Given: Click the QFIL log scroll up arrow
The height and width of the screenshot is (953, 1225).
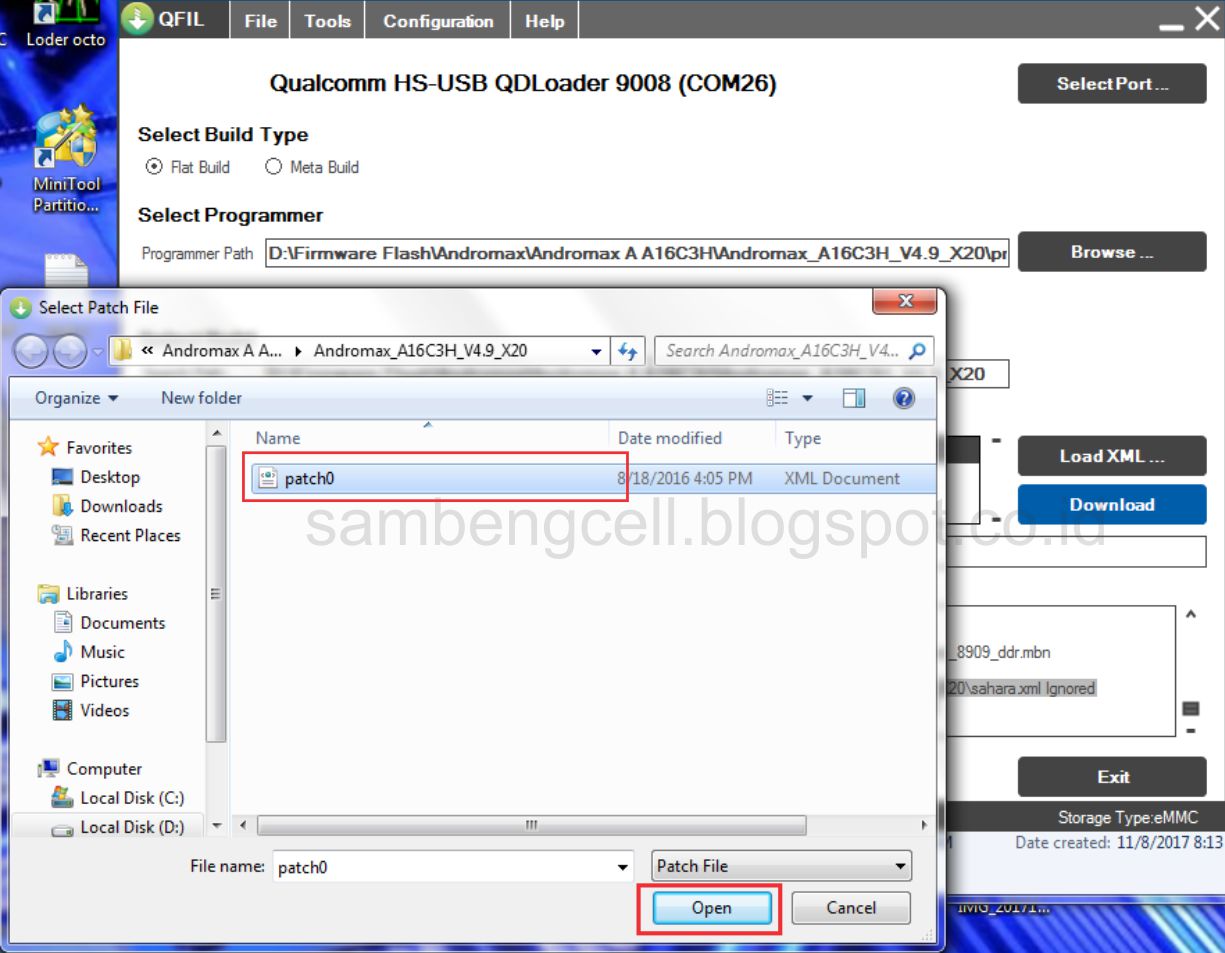Looking at the screenshot, I should pos(1190,615).
